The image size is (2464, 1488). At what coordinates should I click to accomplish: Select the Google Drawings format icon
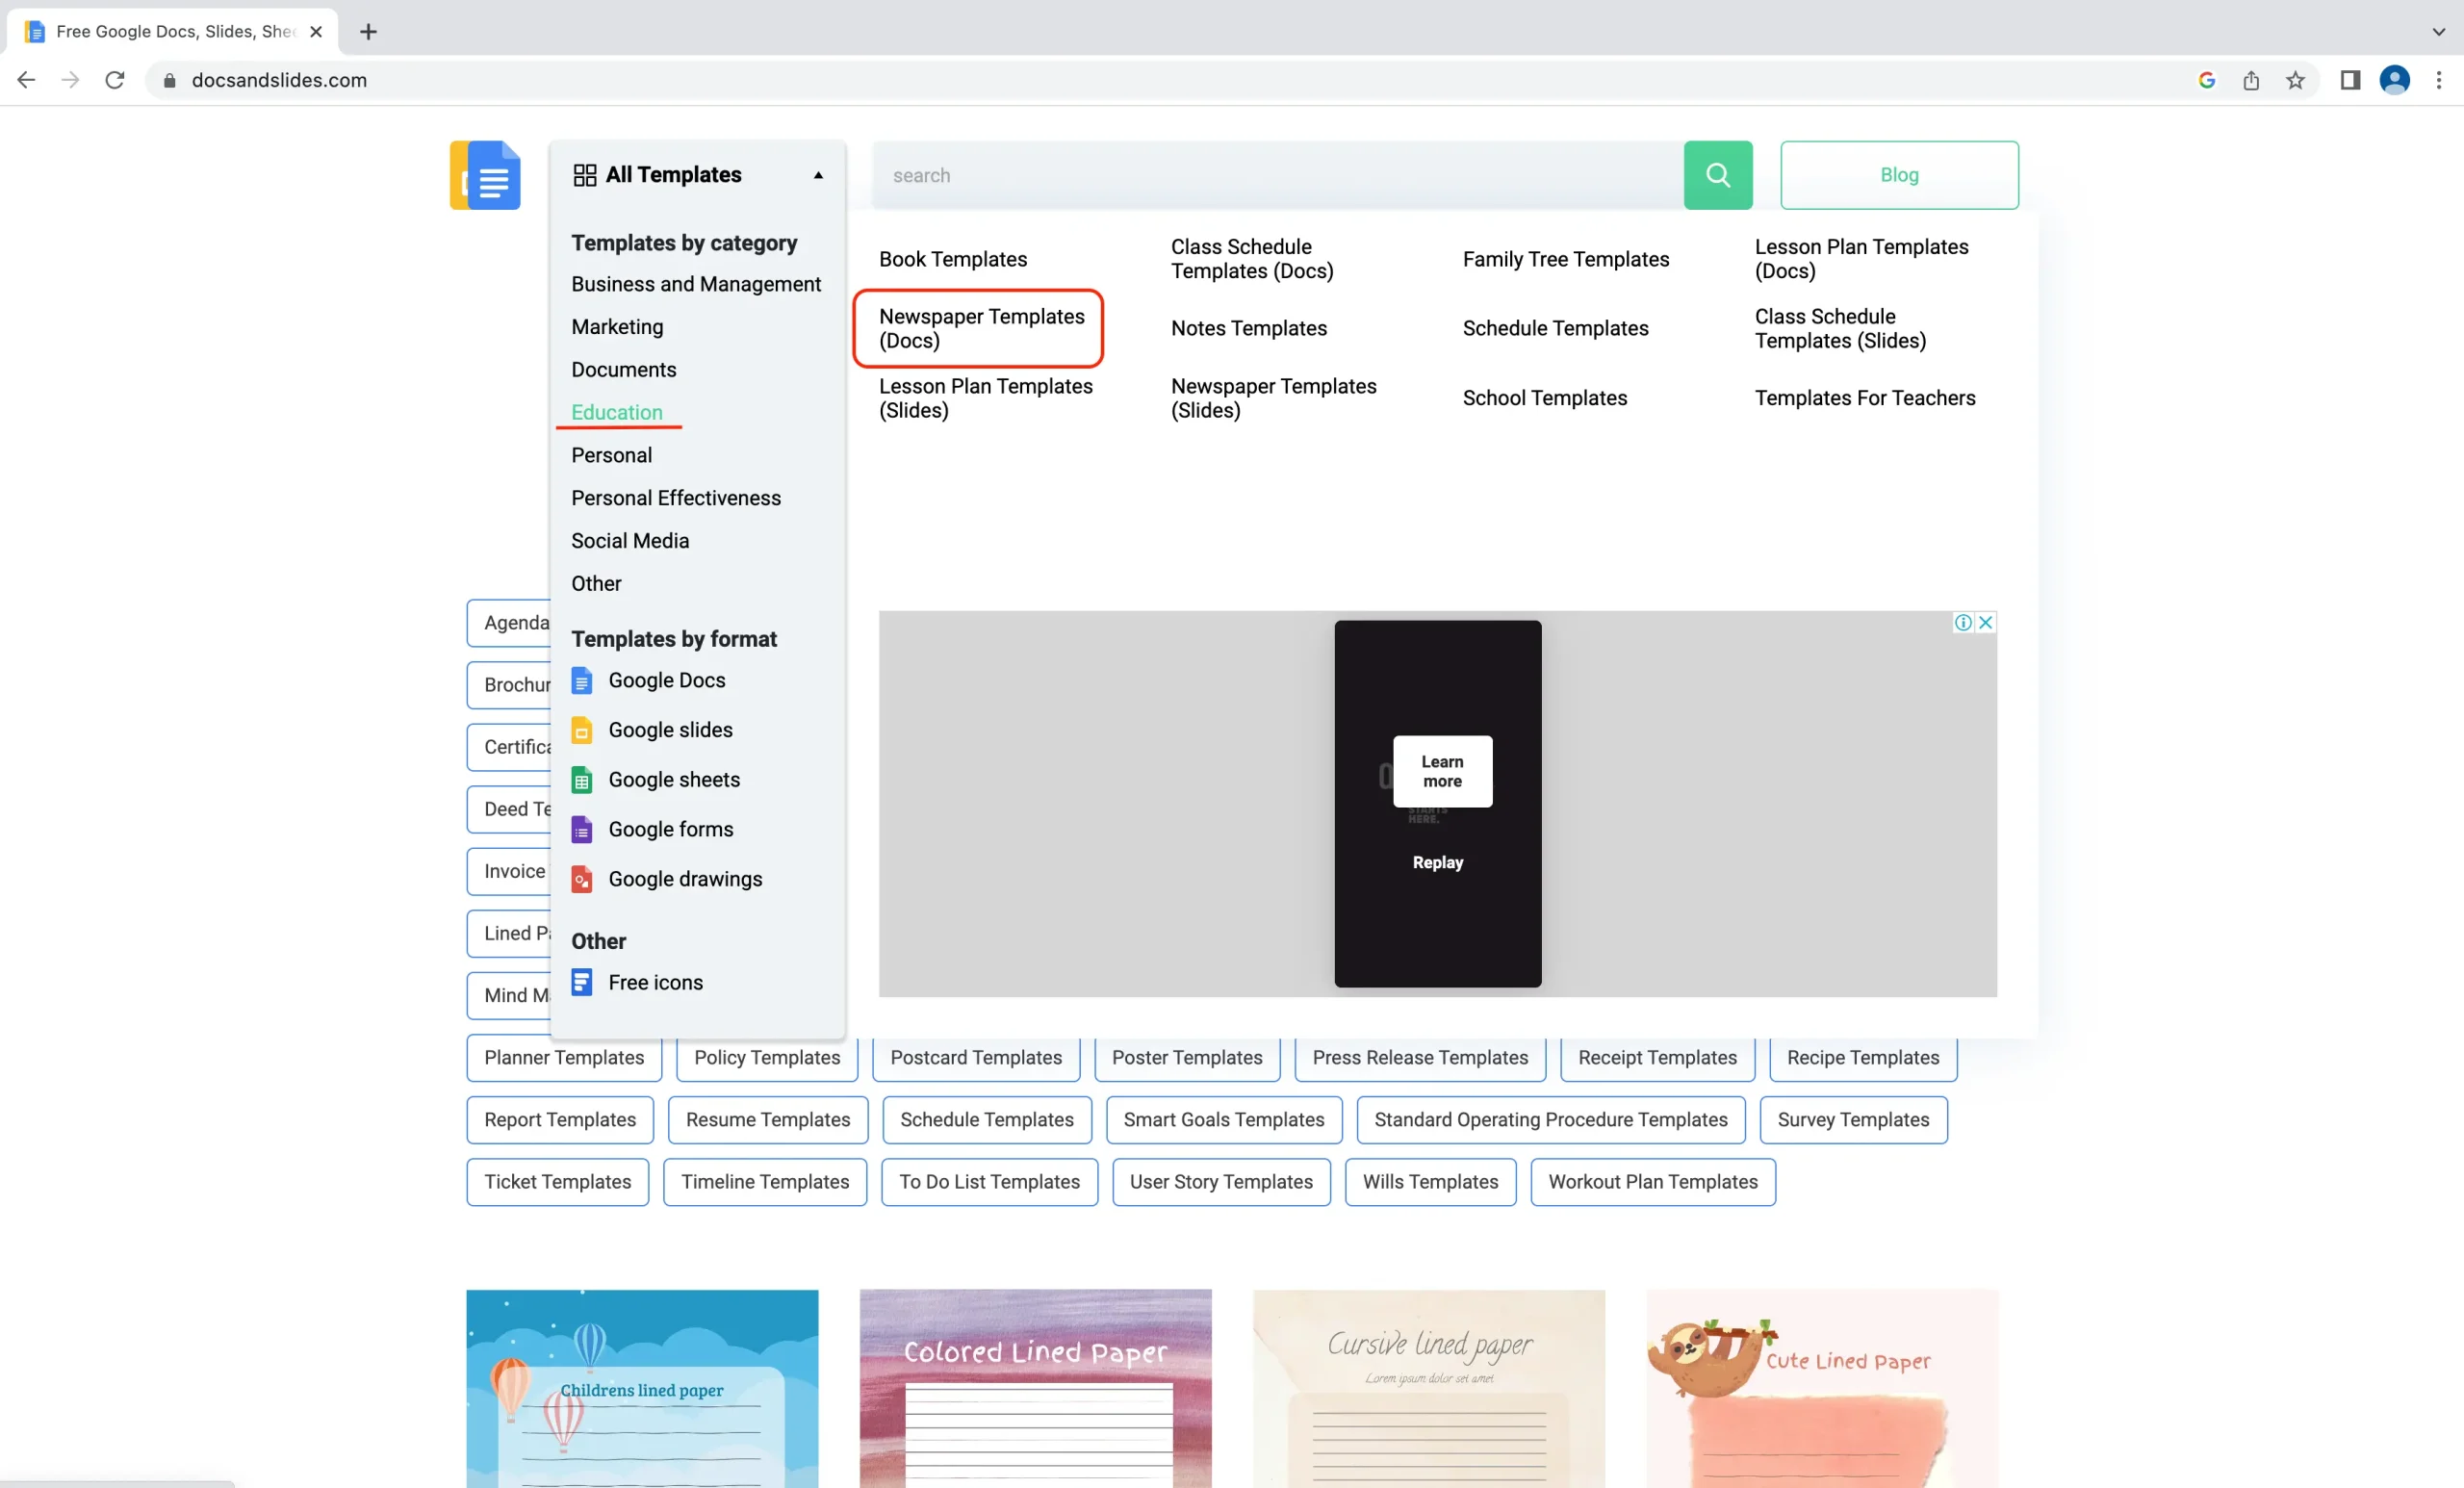pyautogui.click(x=582, y=879)
